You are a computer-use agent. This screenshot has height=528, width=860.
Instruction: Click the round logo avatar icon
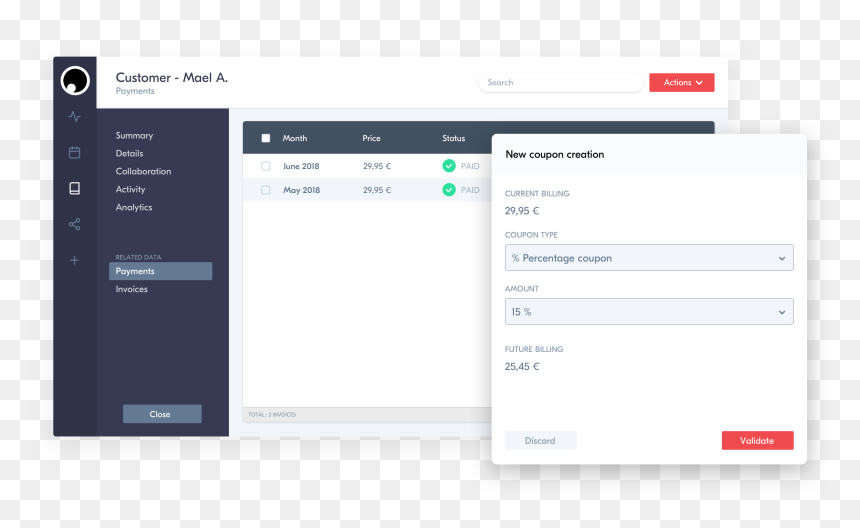pos(75,81)
